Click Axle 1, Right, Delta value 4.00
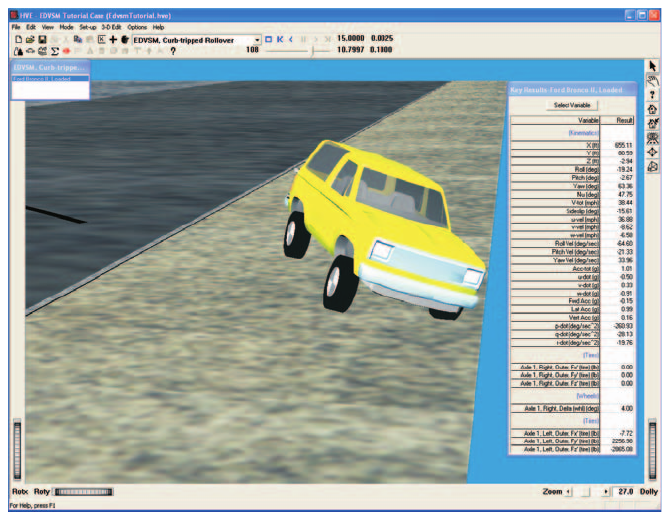The width and height of the screenshot is (668, 517). point(627,408)
